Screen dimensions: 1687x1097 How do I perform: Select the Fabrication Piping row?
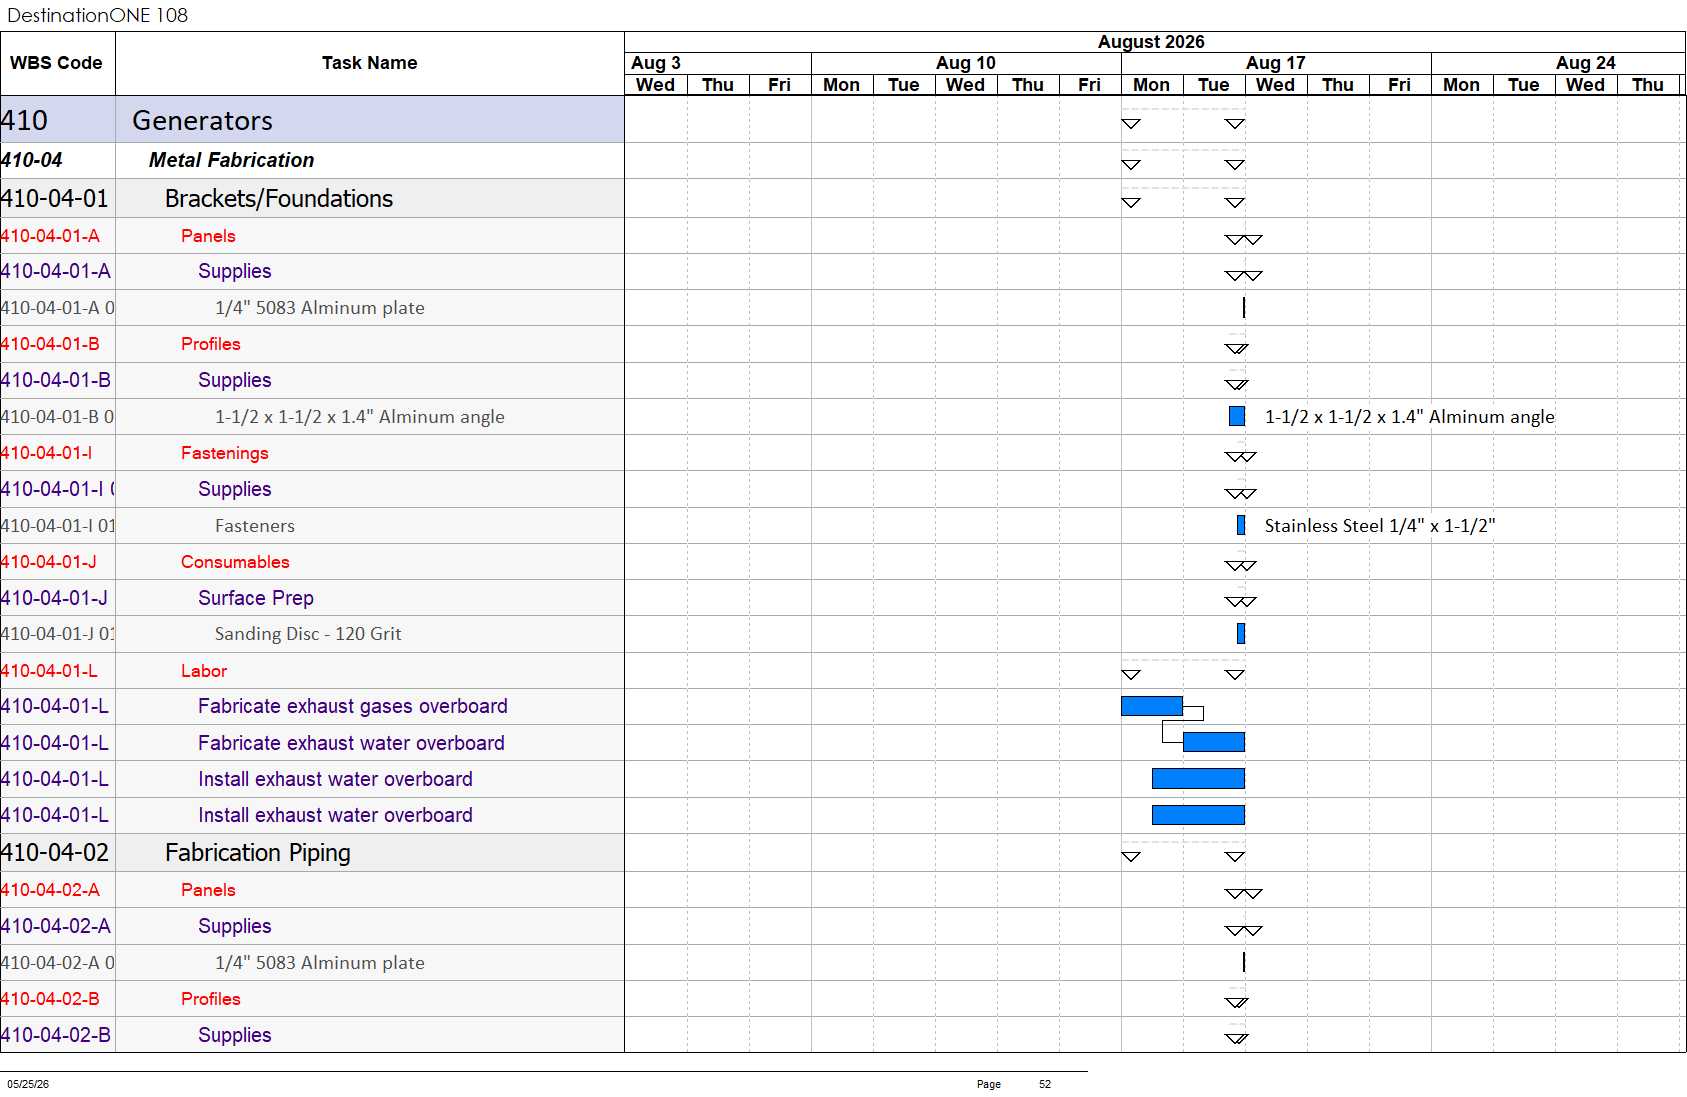click(312, 853)
